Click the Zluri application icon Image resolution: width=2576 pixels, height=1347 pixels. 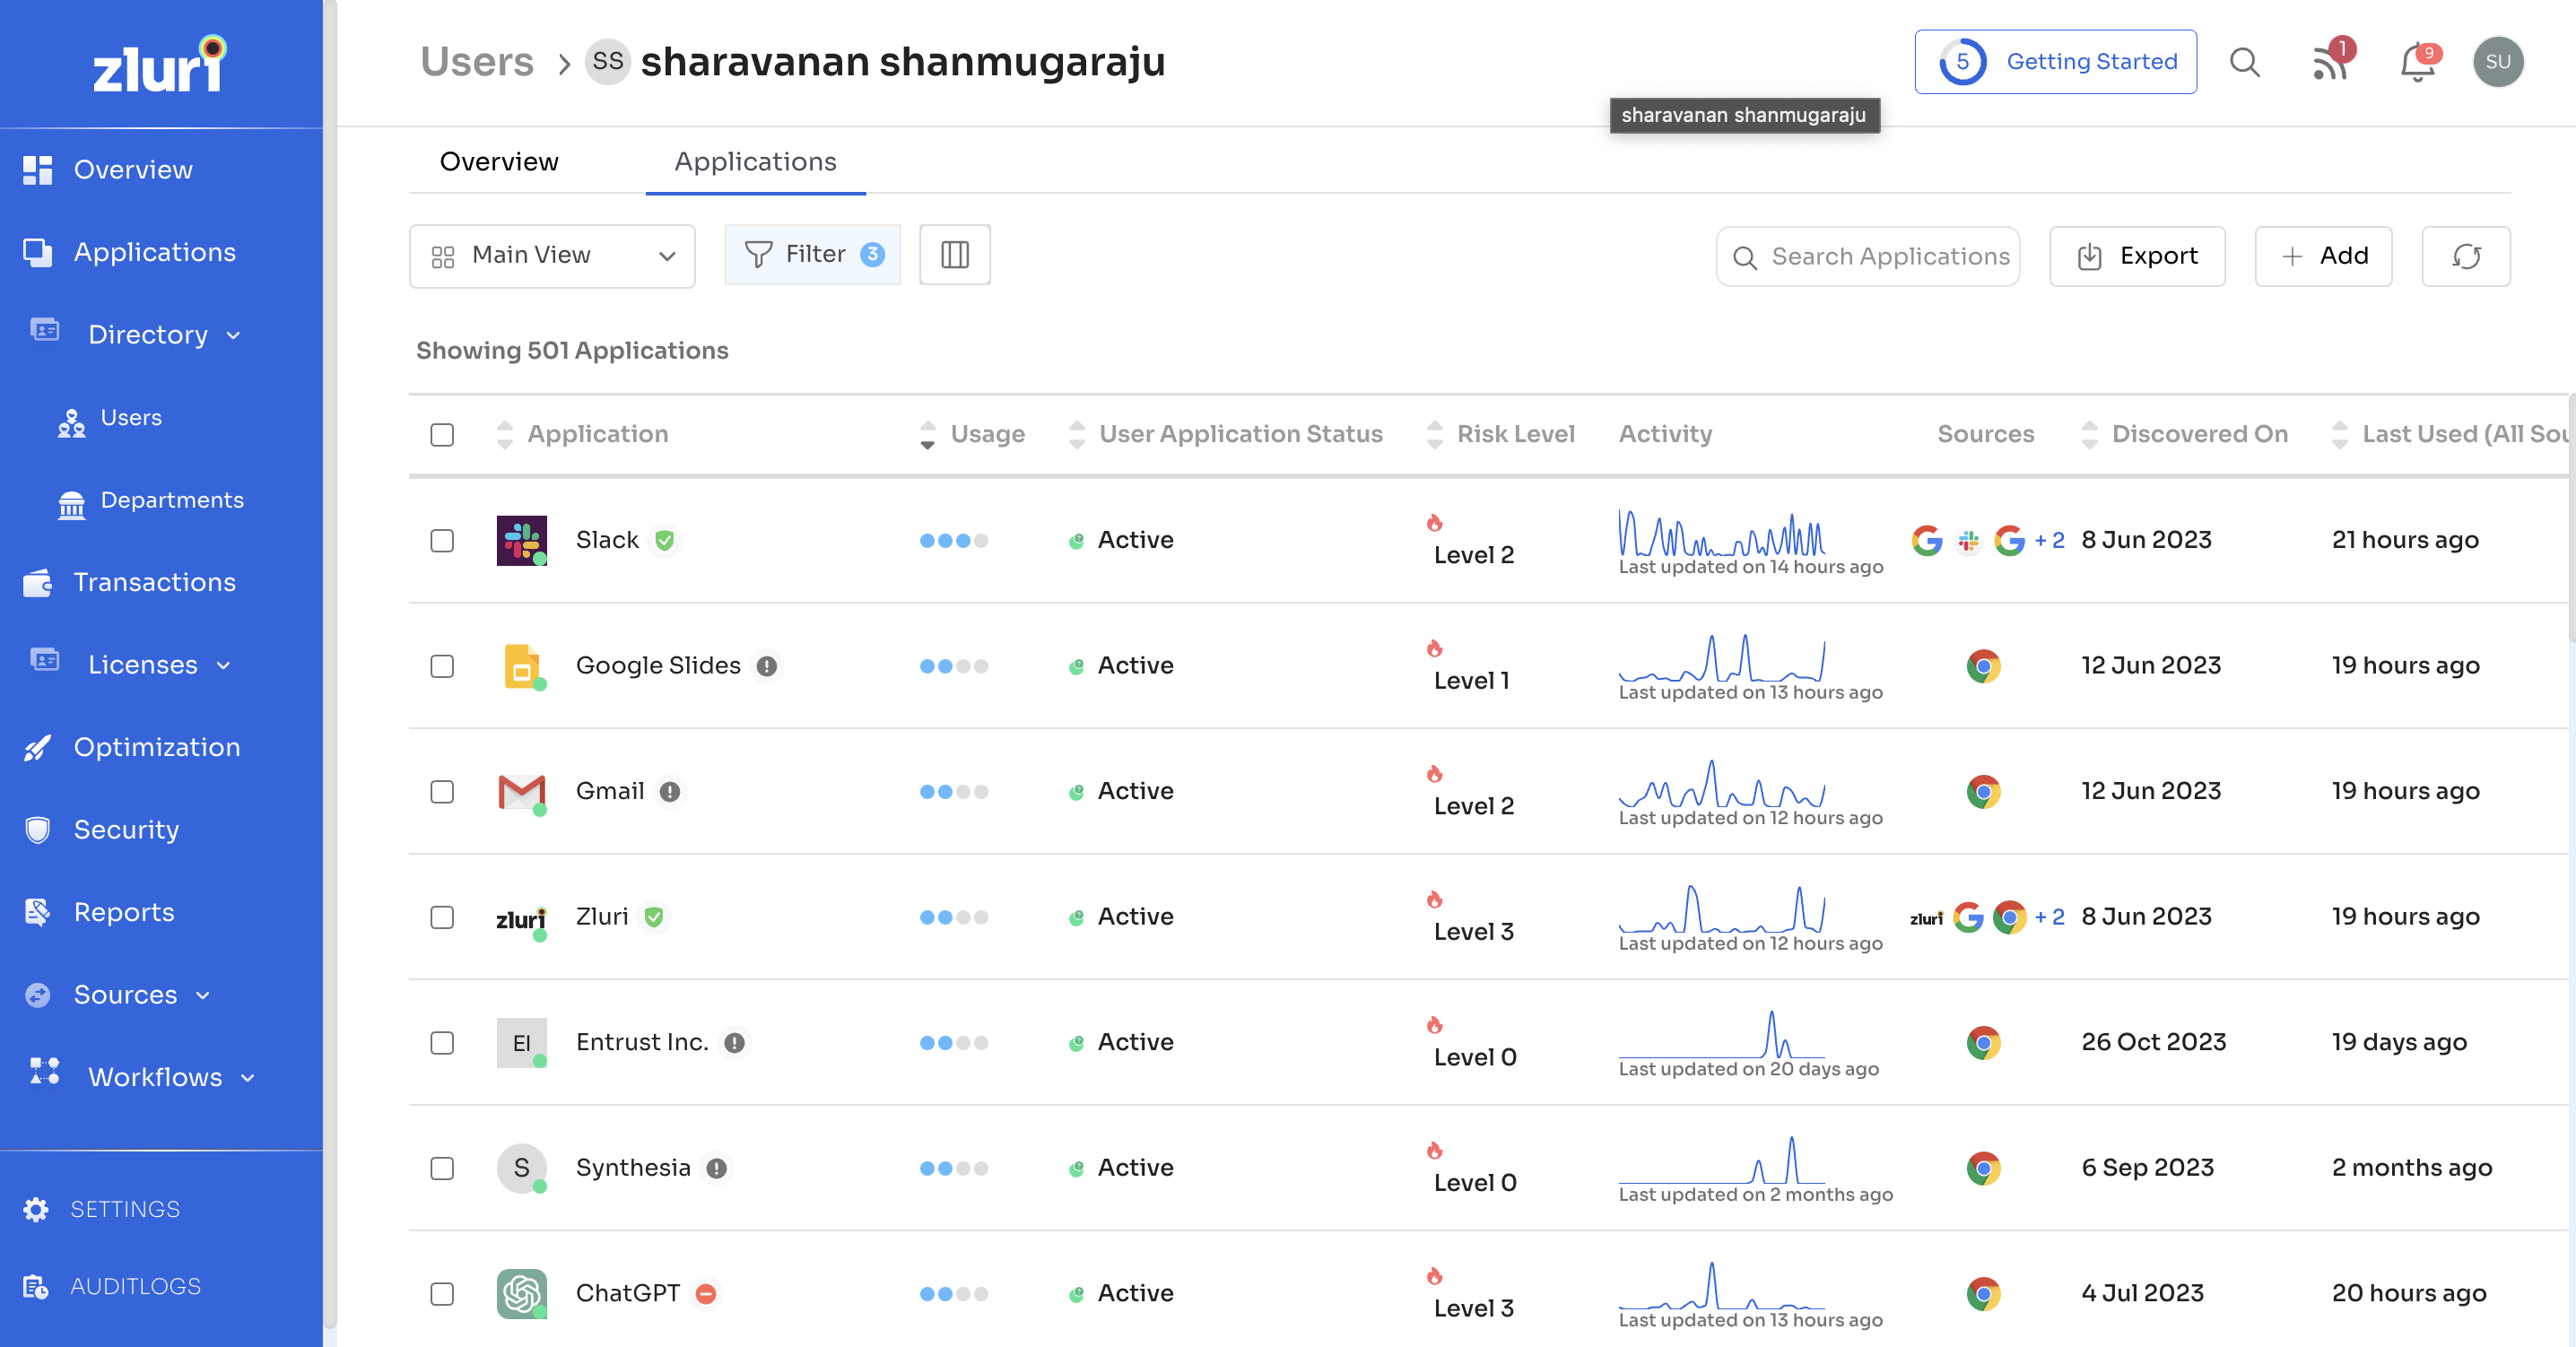519,917
